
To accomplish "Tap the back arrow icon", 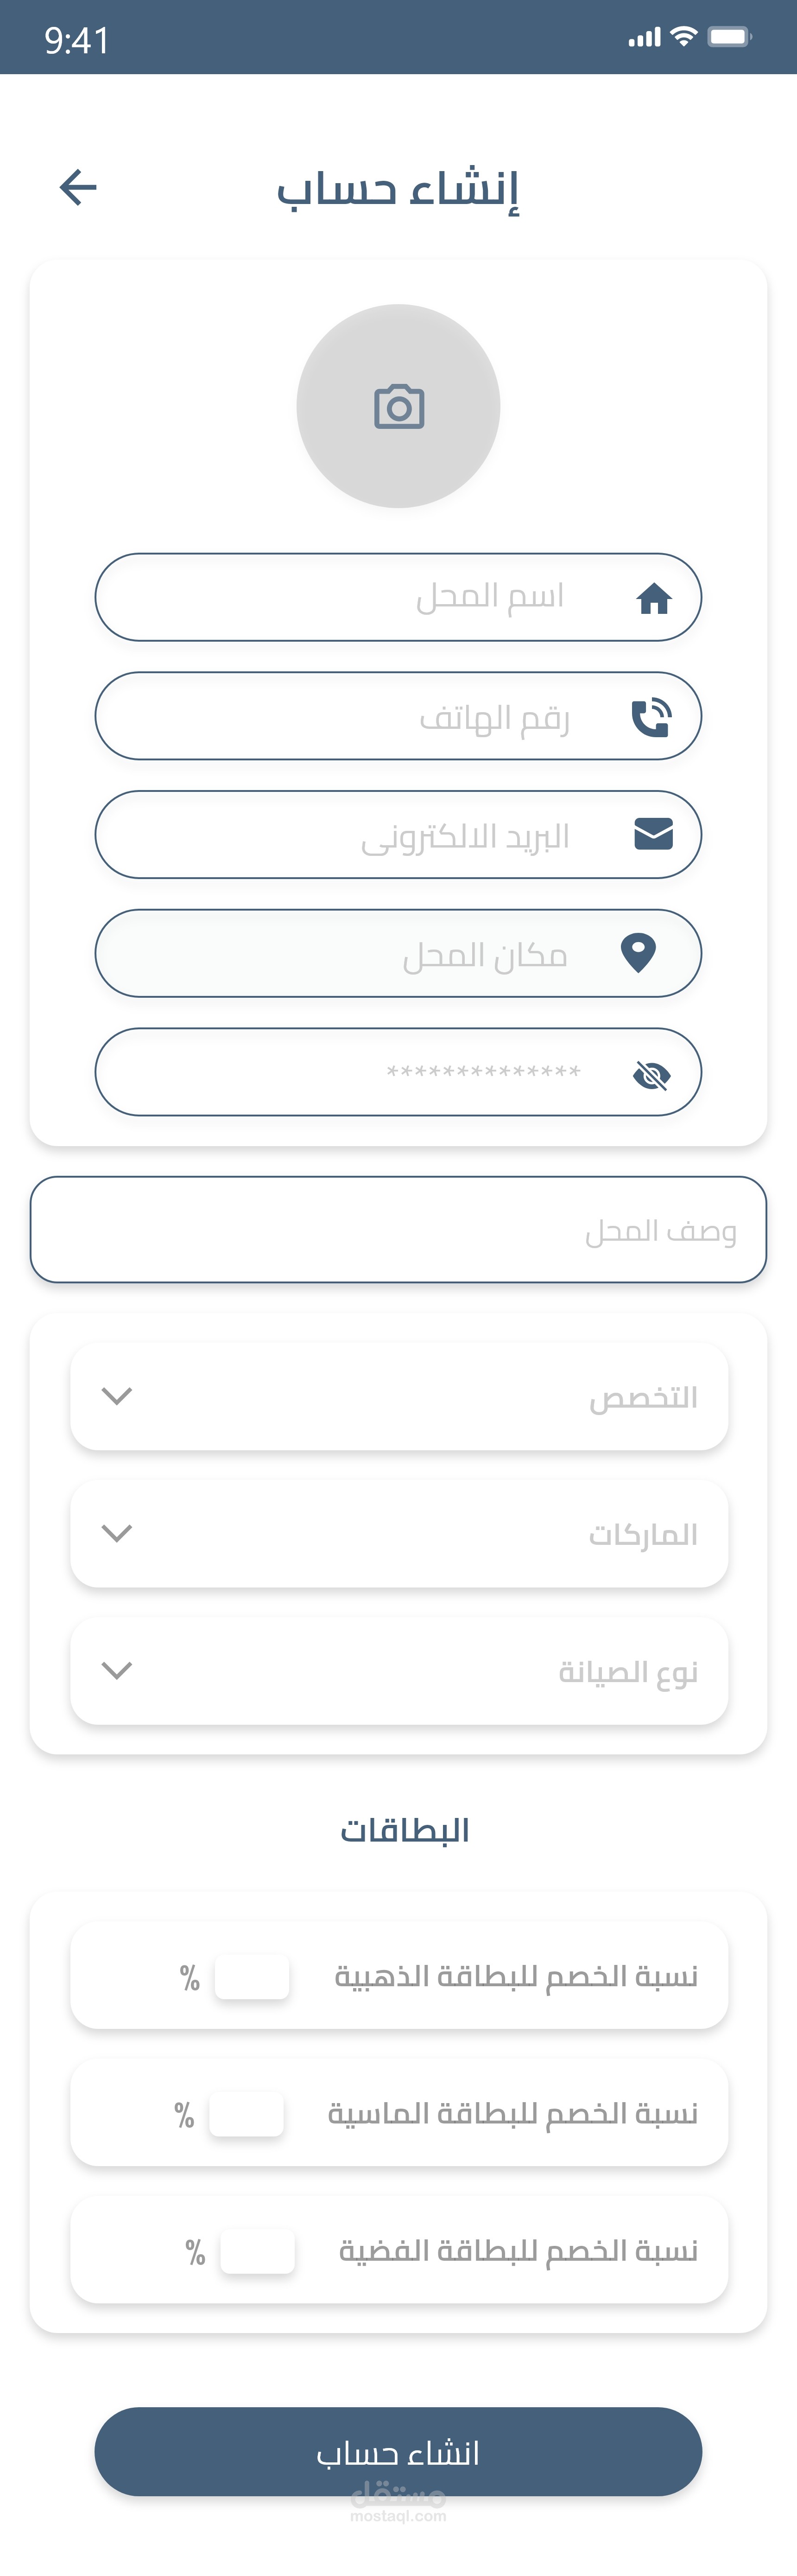I will pyautogui.click(x=78, y=187).
